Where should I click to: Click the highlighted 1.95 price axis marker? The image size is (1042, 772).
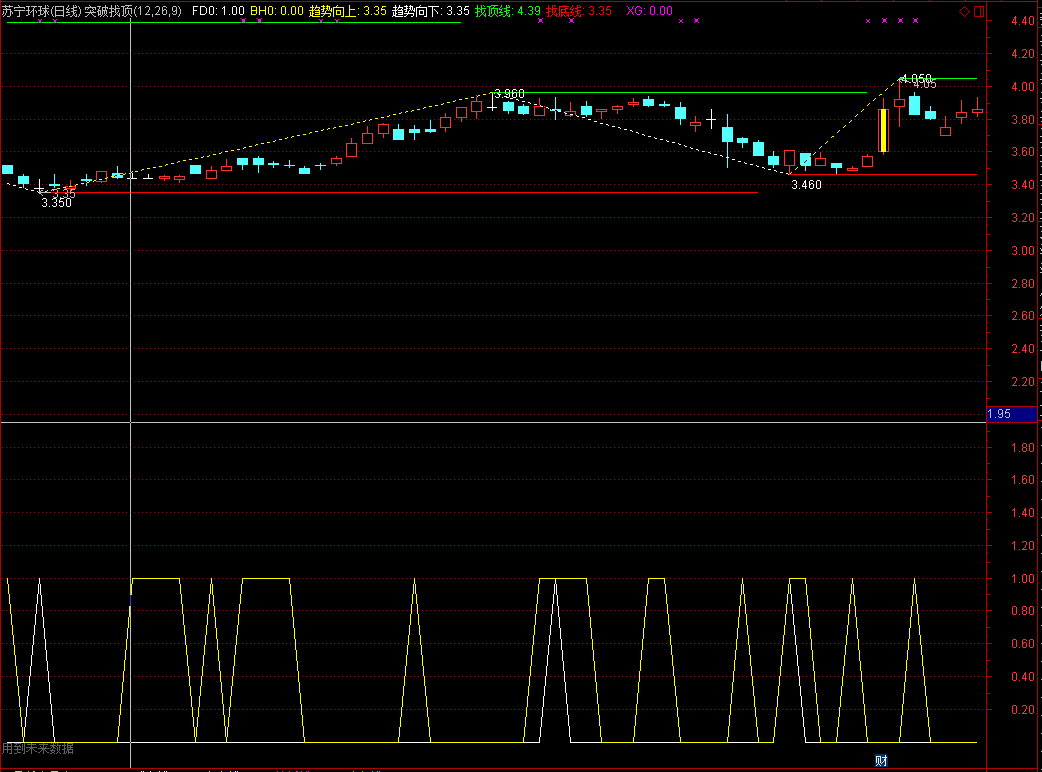click(x=1011, y=414)
